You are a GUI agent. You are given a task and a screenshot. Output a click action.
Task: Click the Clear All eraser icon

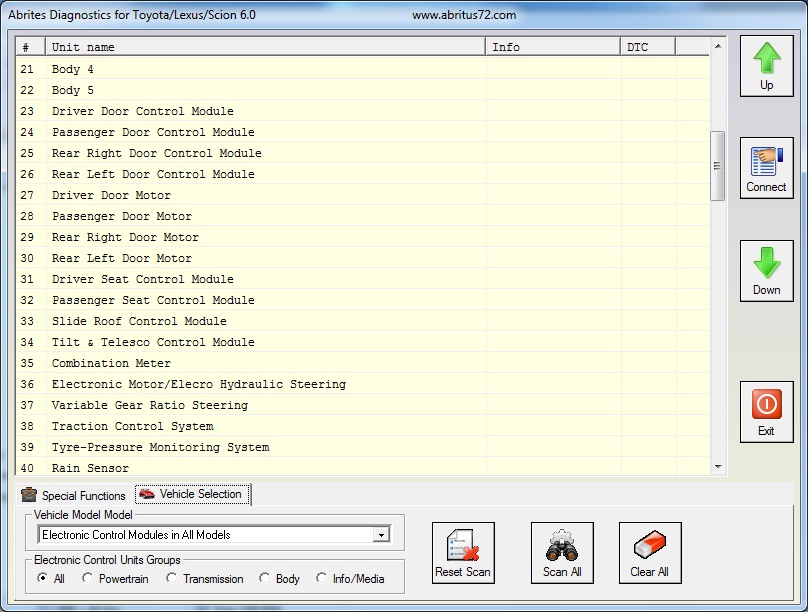[x=649, y=546]
